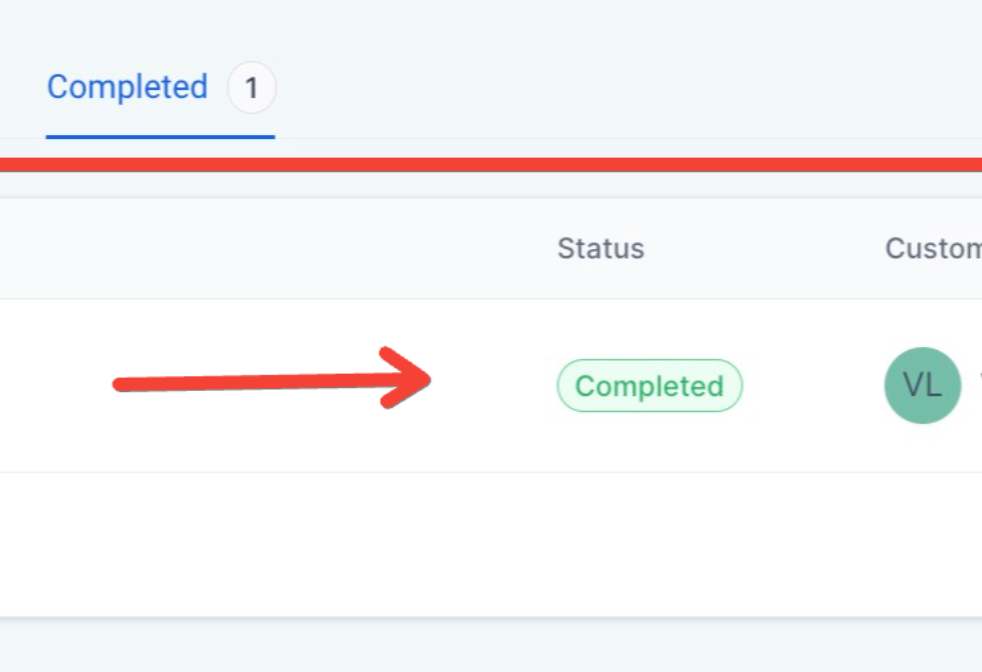This screenshot has height=672, width=982.
Task: Click the tail end of the red arrow
Action: tap(125, 384)
